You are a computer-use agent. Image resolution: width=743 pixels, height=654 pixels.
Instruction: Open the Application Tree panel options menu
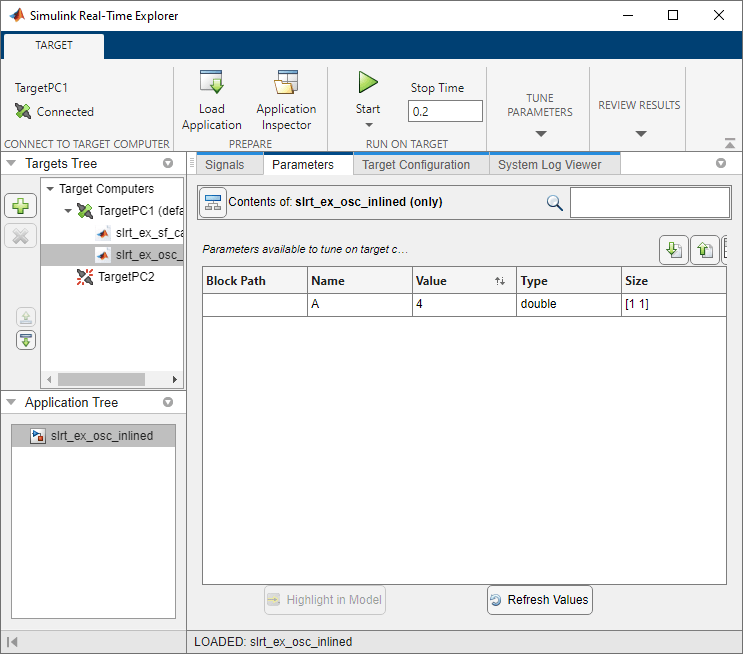[x=168, y=402]
